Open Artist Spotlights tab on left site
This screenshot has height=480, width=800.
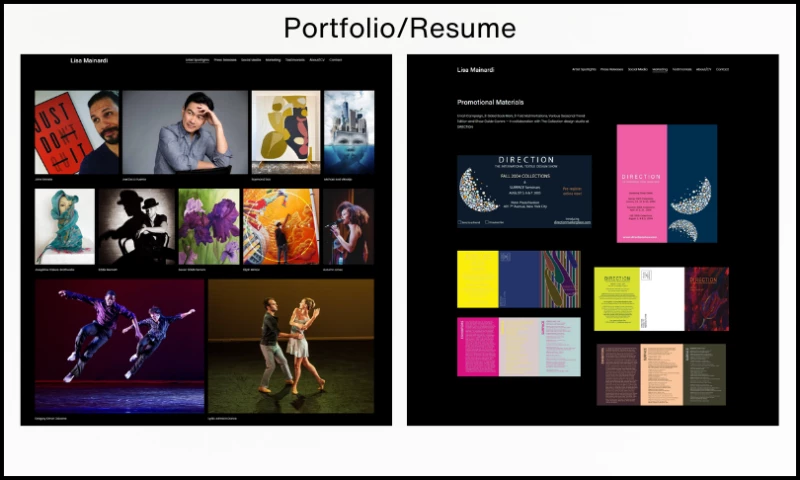point(197,60)
